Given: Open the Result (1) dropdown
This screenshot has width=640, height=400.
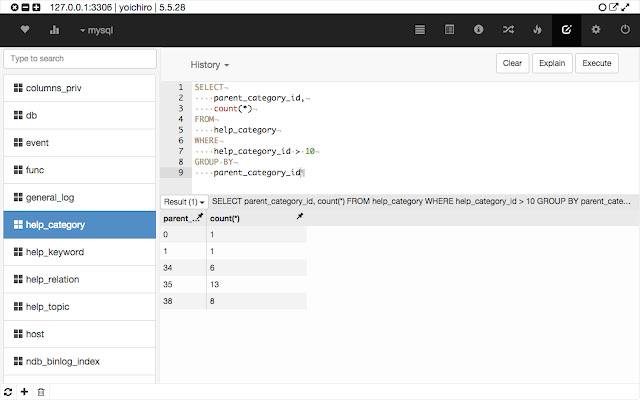Looking at the screenshot, I should 185,201.
